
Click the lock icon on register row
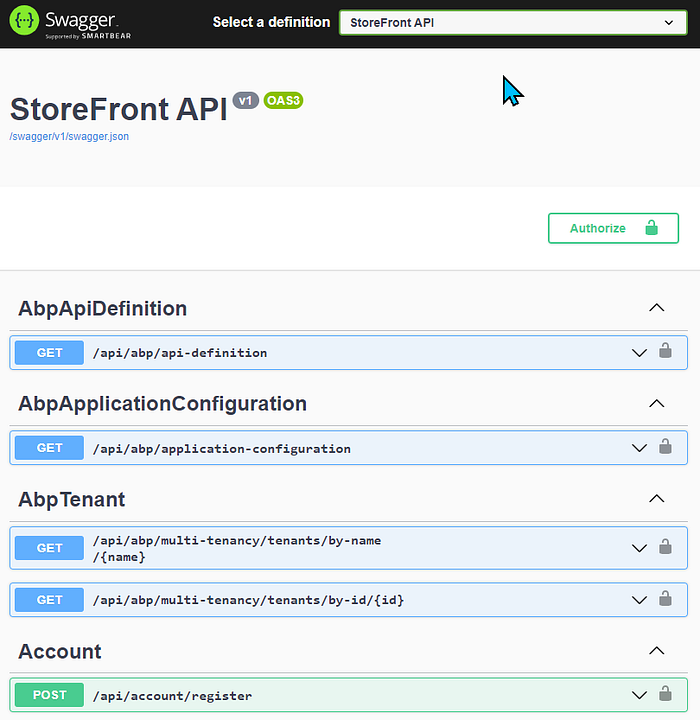(665, 693)
